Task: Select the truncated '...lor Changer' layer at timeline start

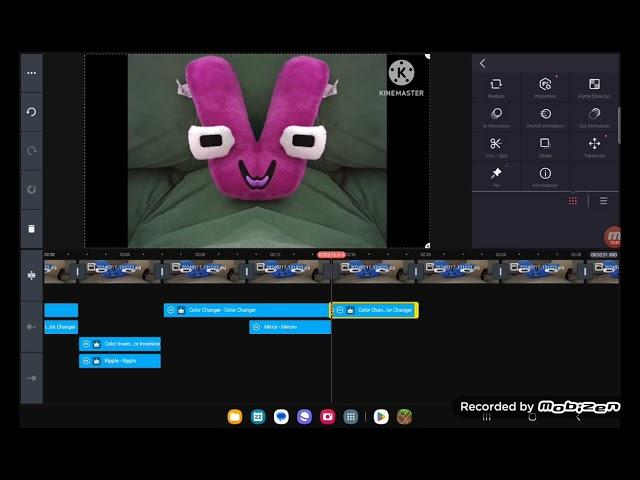Action: [61, 327]
